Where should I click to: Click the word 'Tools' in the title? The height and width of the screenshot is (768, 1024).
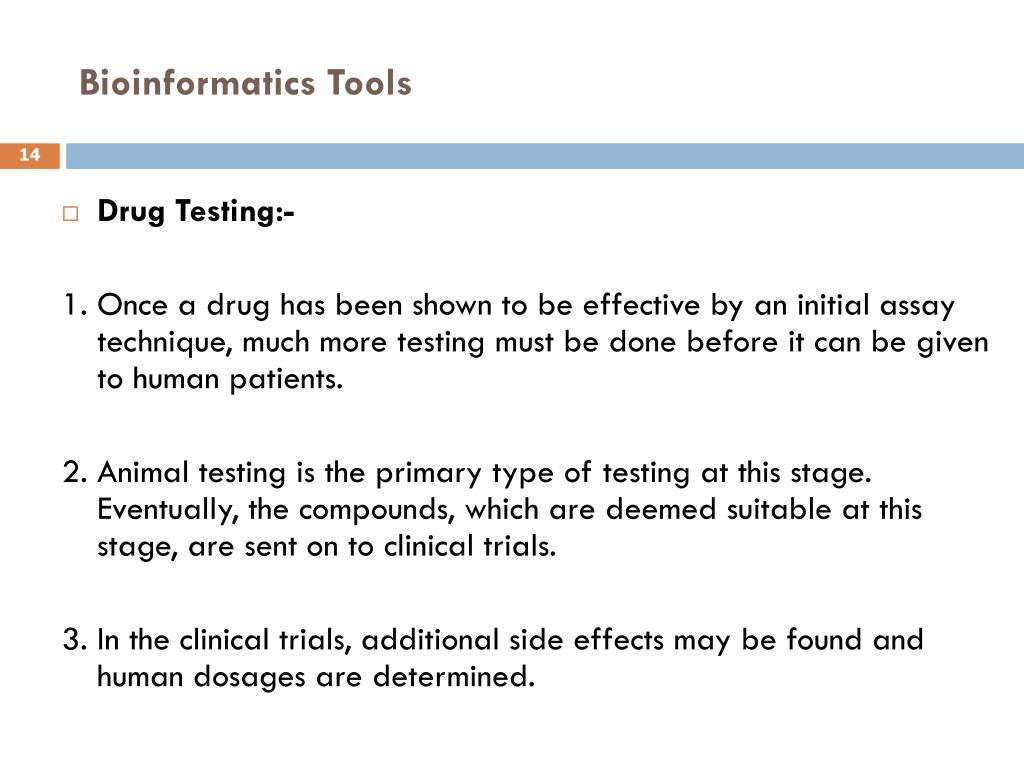pyautogui.click(x=369, y=84)
